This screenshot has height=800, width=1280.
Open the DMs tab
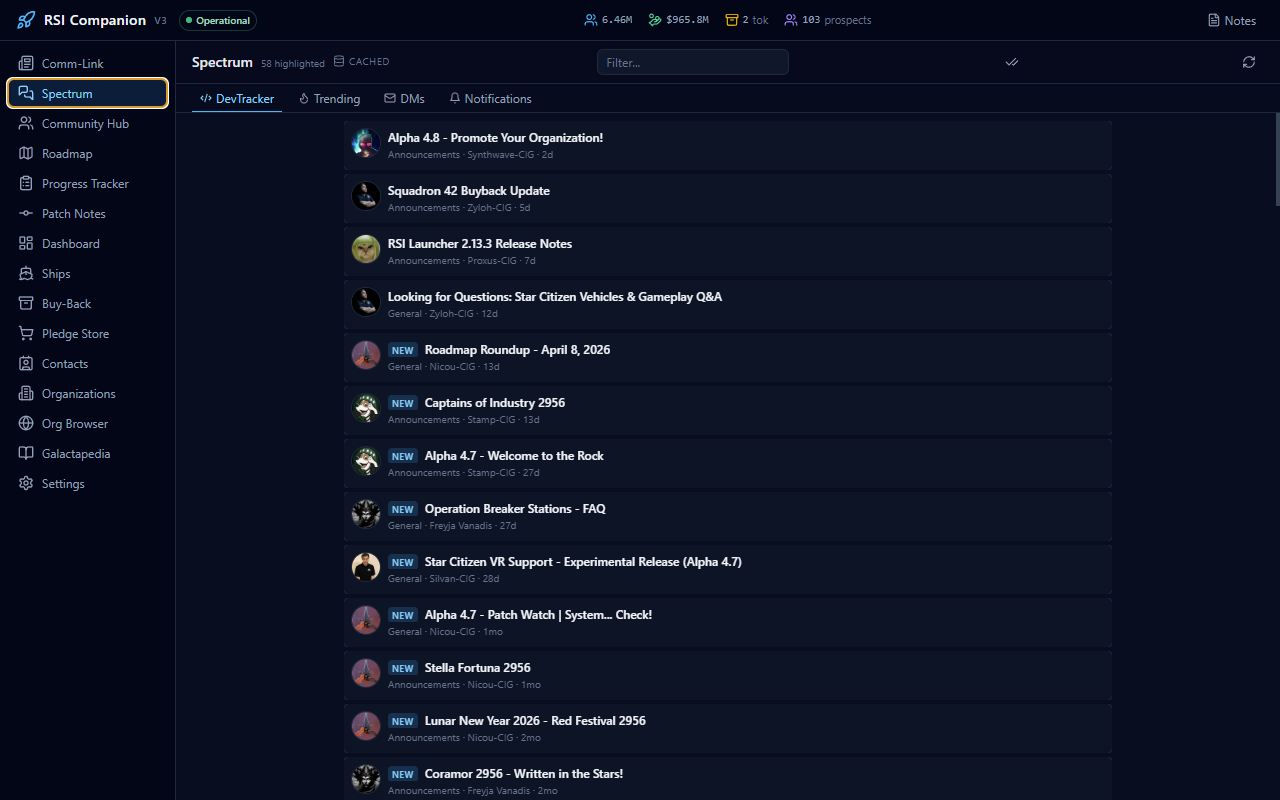coord(404,99)
